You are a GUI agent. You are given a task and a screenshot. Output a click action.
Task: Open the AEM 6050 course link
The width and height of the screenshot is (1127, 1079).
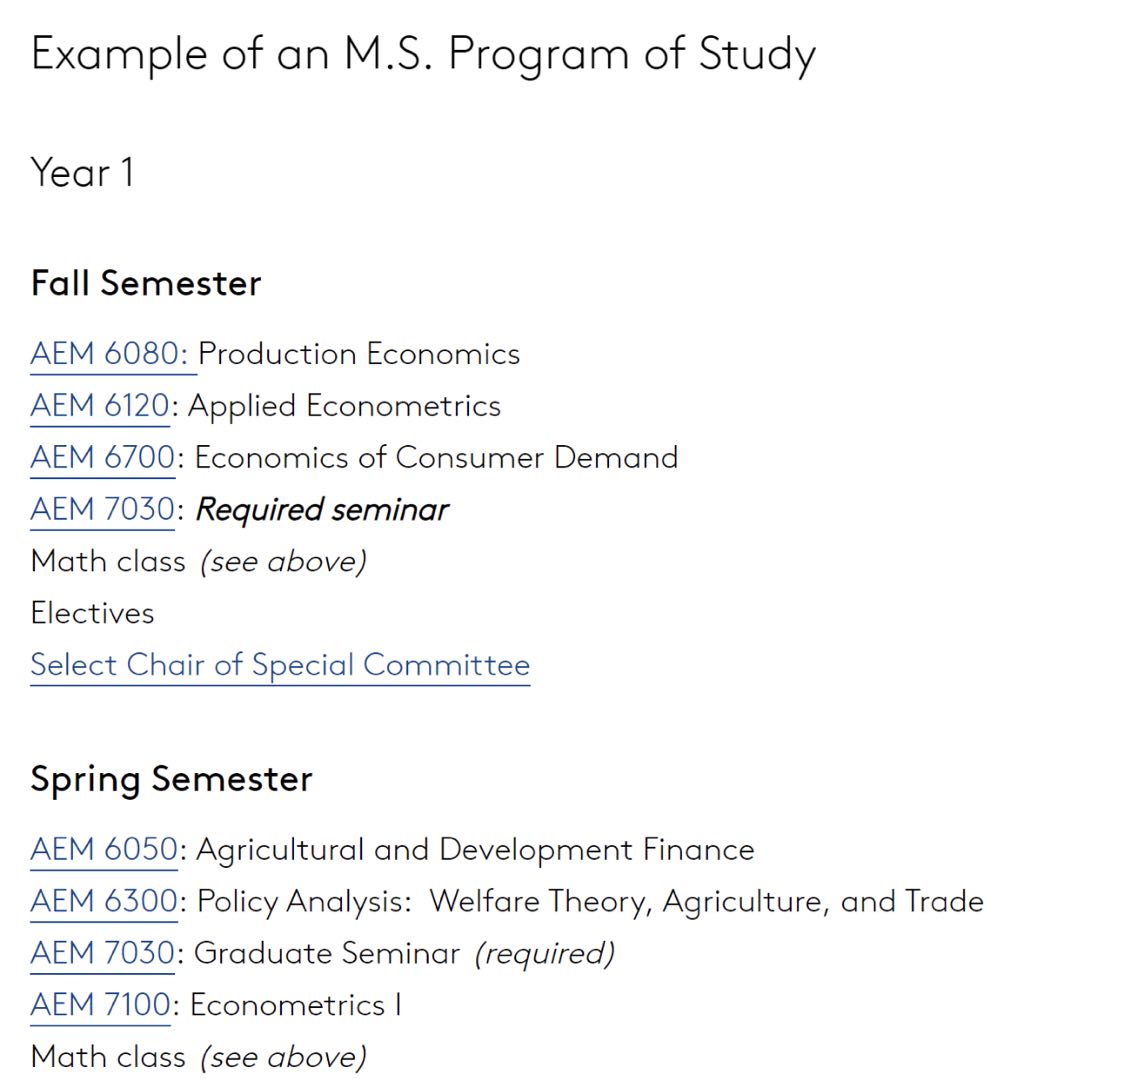coord(103,850)
